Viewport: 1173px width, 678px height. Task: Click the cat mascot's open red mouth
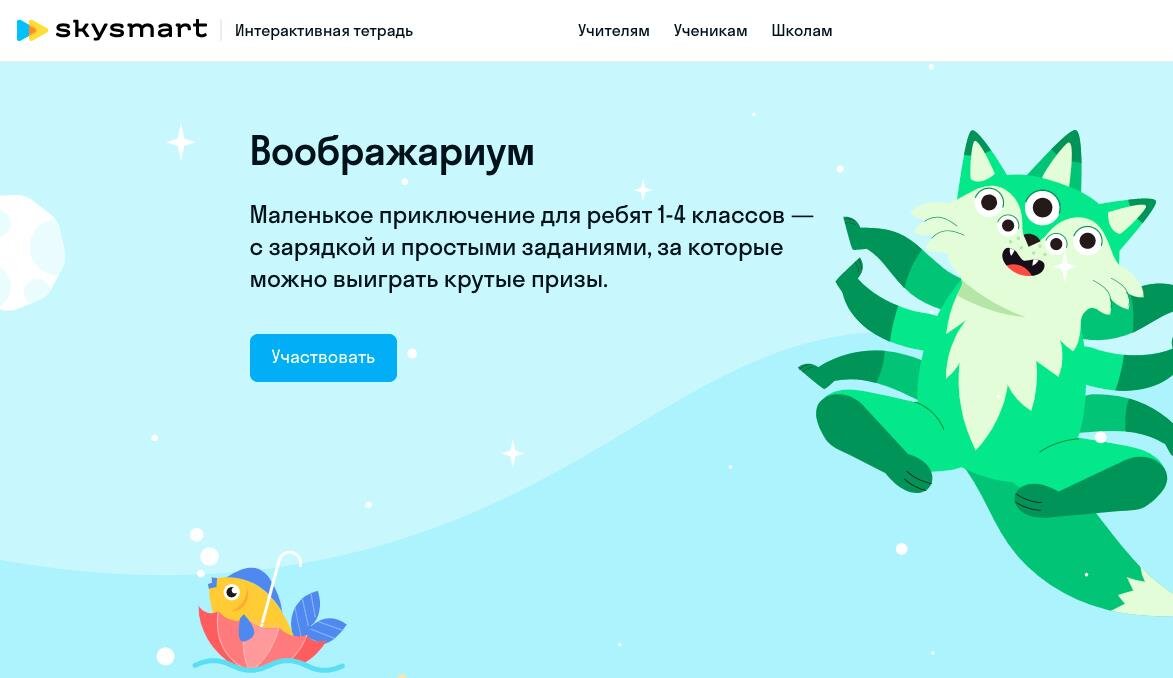pyautogui.click(x=1023, y=261)
